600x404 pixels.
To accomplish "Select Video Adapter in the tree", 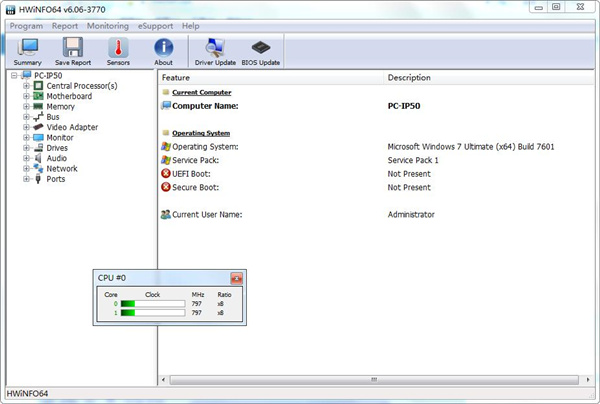I will click(x=72, y=127).
